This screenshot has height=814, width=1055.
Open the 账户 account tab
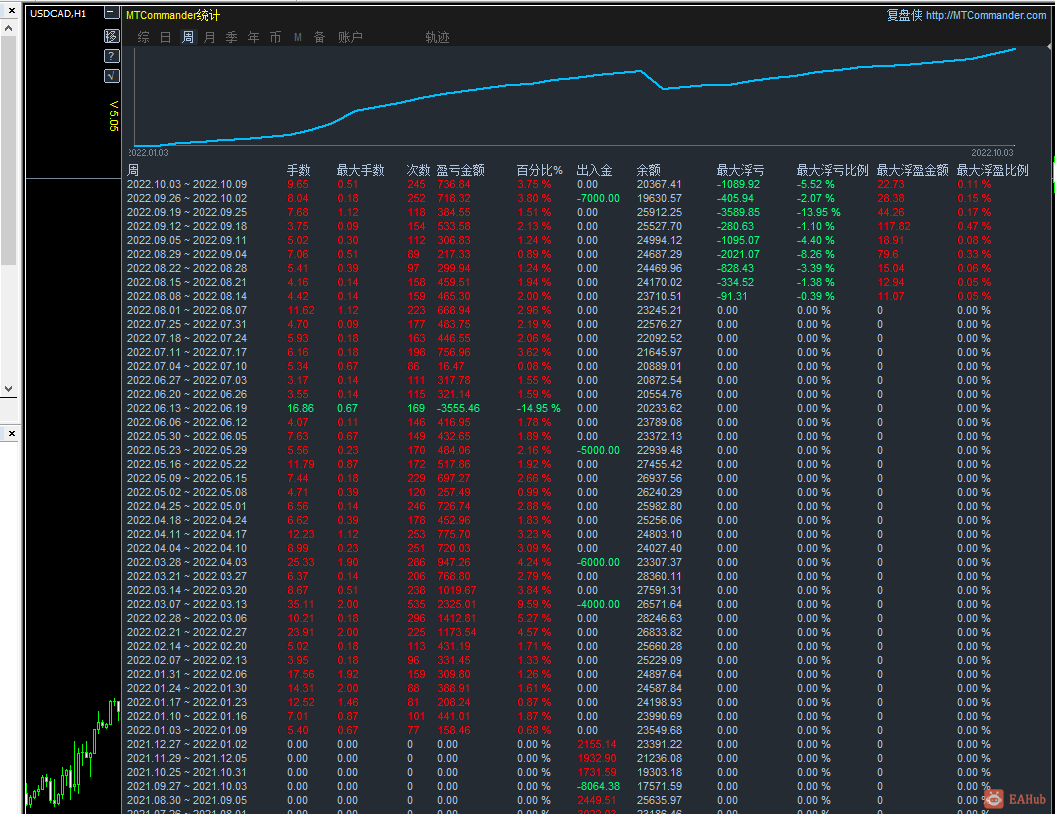point(350,38)
